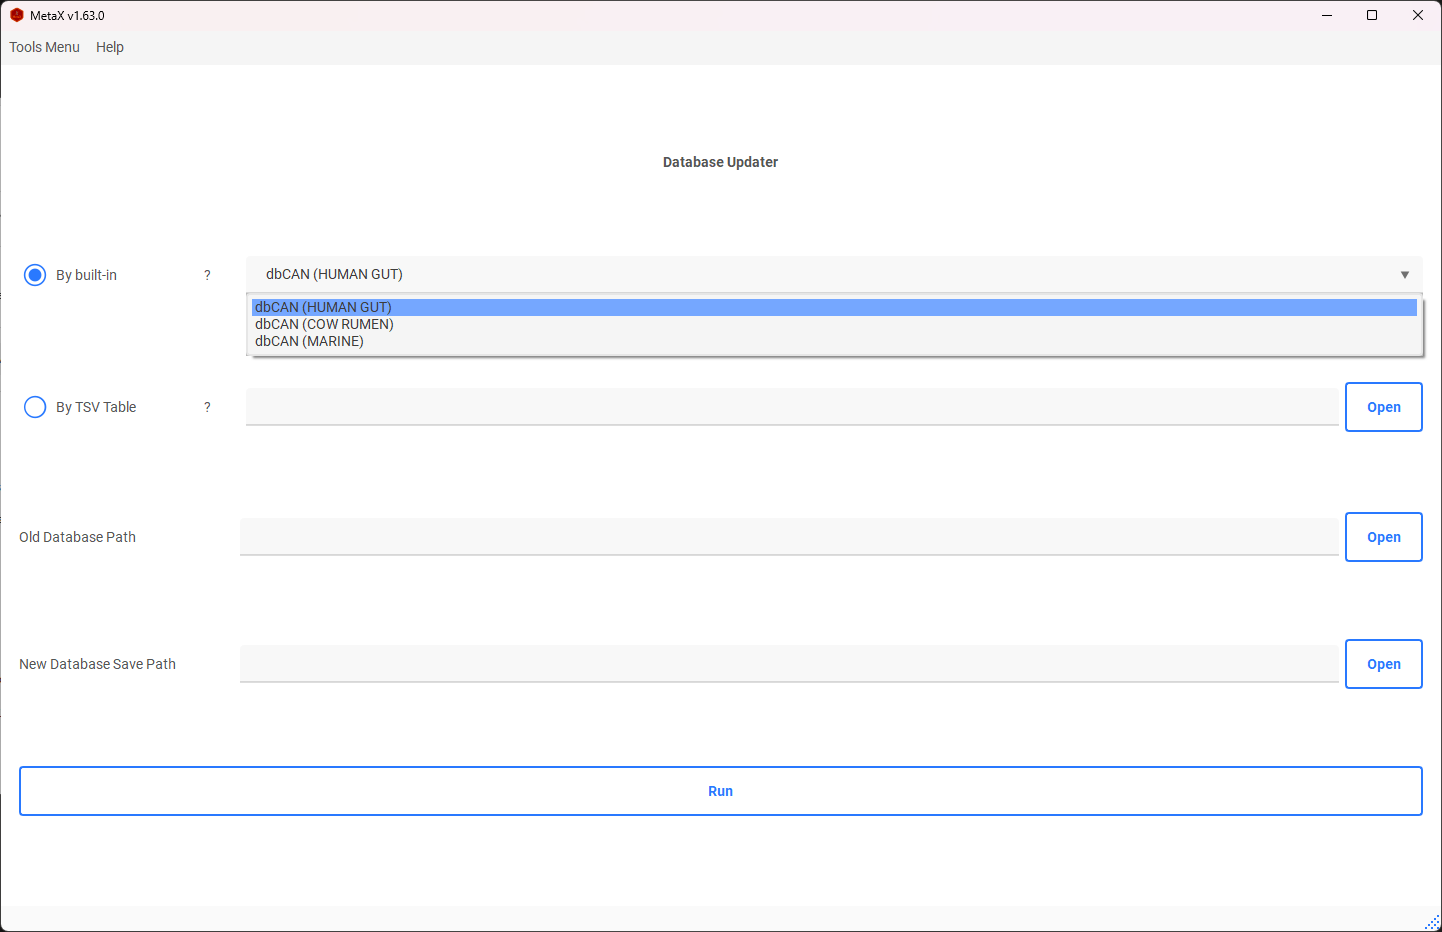Click the Run button
Image resolution: width=1442 pixels, height=932 pixels.
coord(720,791)
